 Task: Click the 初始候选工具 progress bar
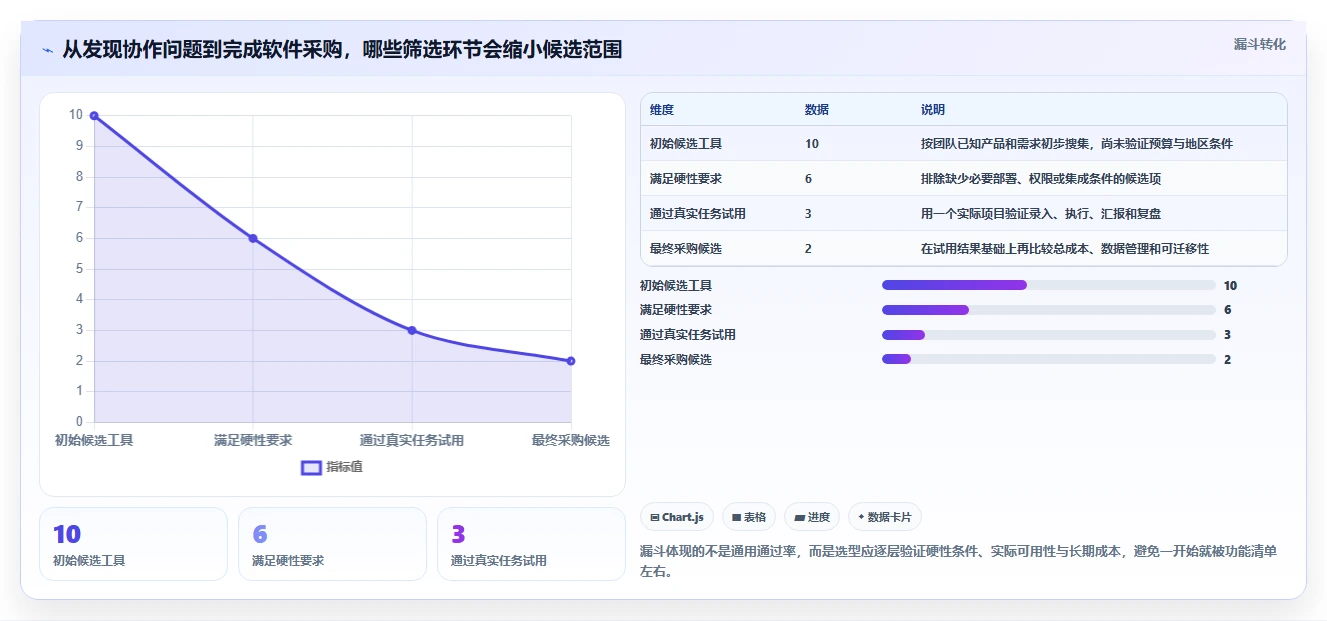pyautogui.click(x=1049, y=285)
